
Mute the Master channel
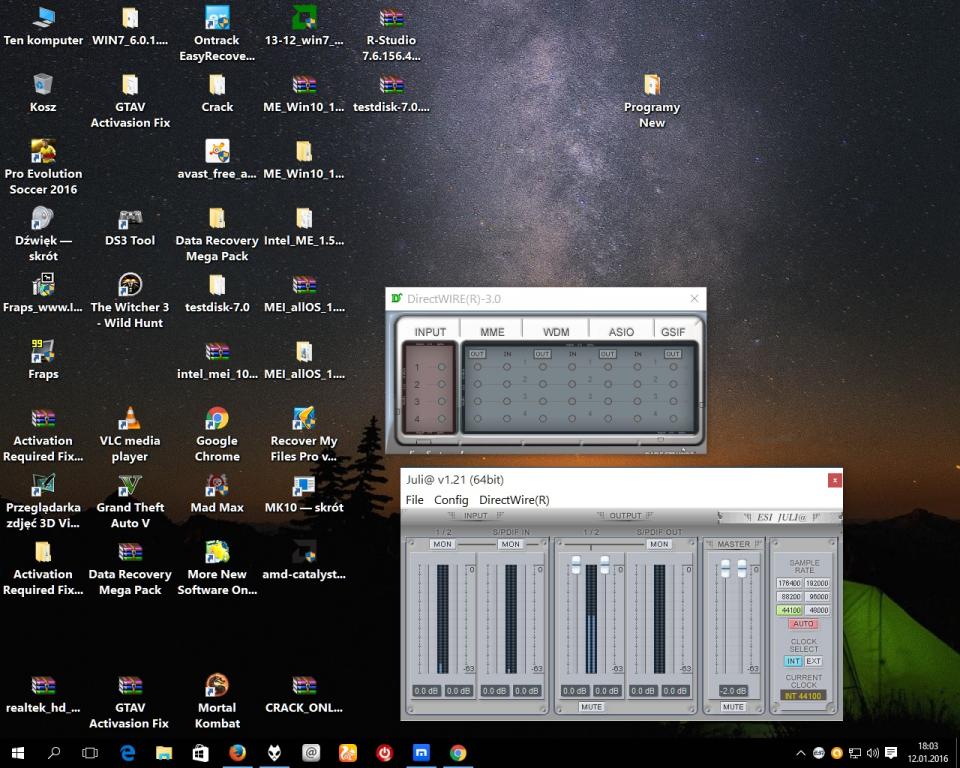coord(733,707)
